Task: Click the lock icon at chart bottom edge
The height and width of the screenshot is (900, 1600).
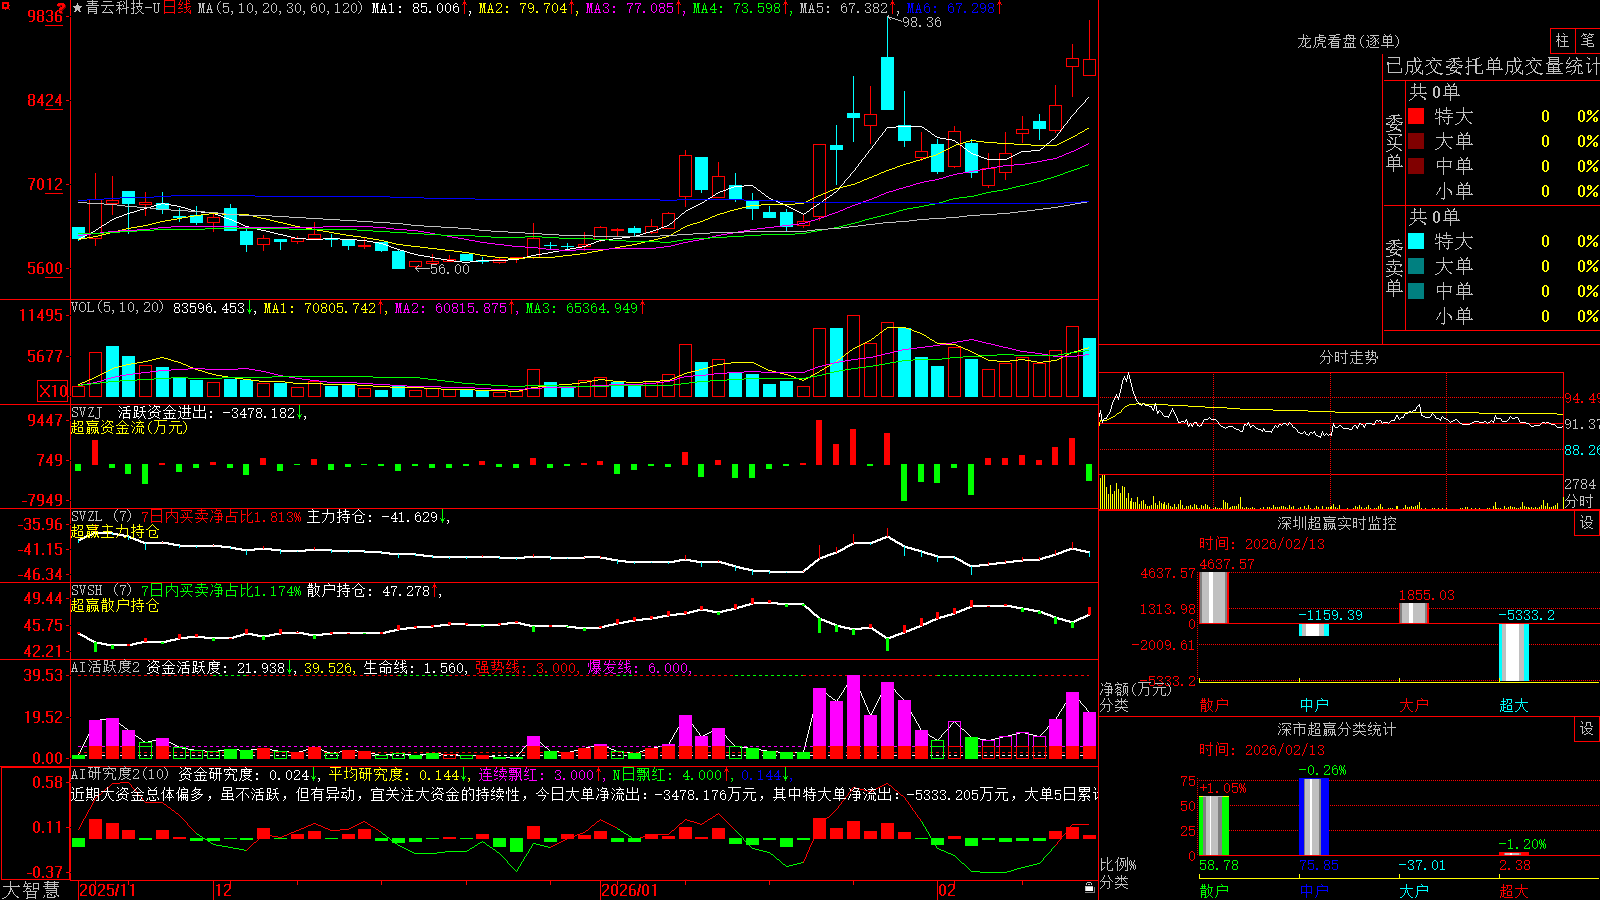Action: click(1090, 888)
